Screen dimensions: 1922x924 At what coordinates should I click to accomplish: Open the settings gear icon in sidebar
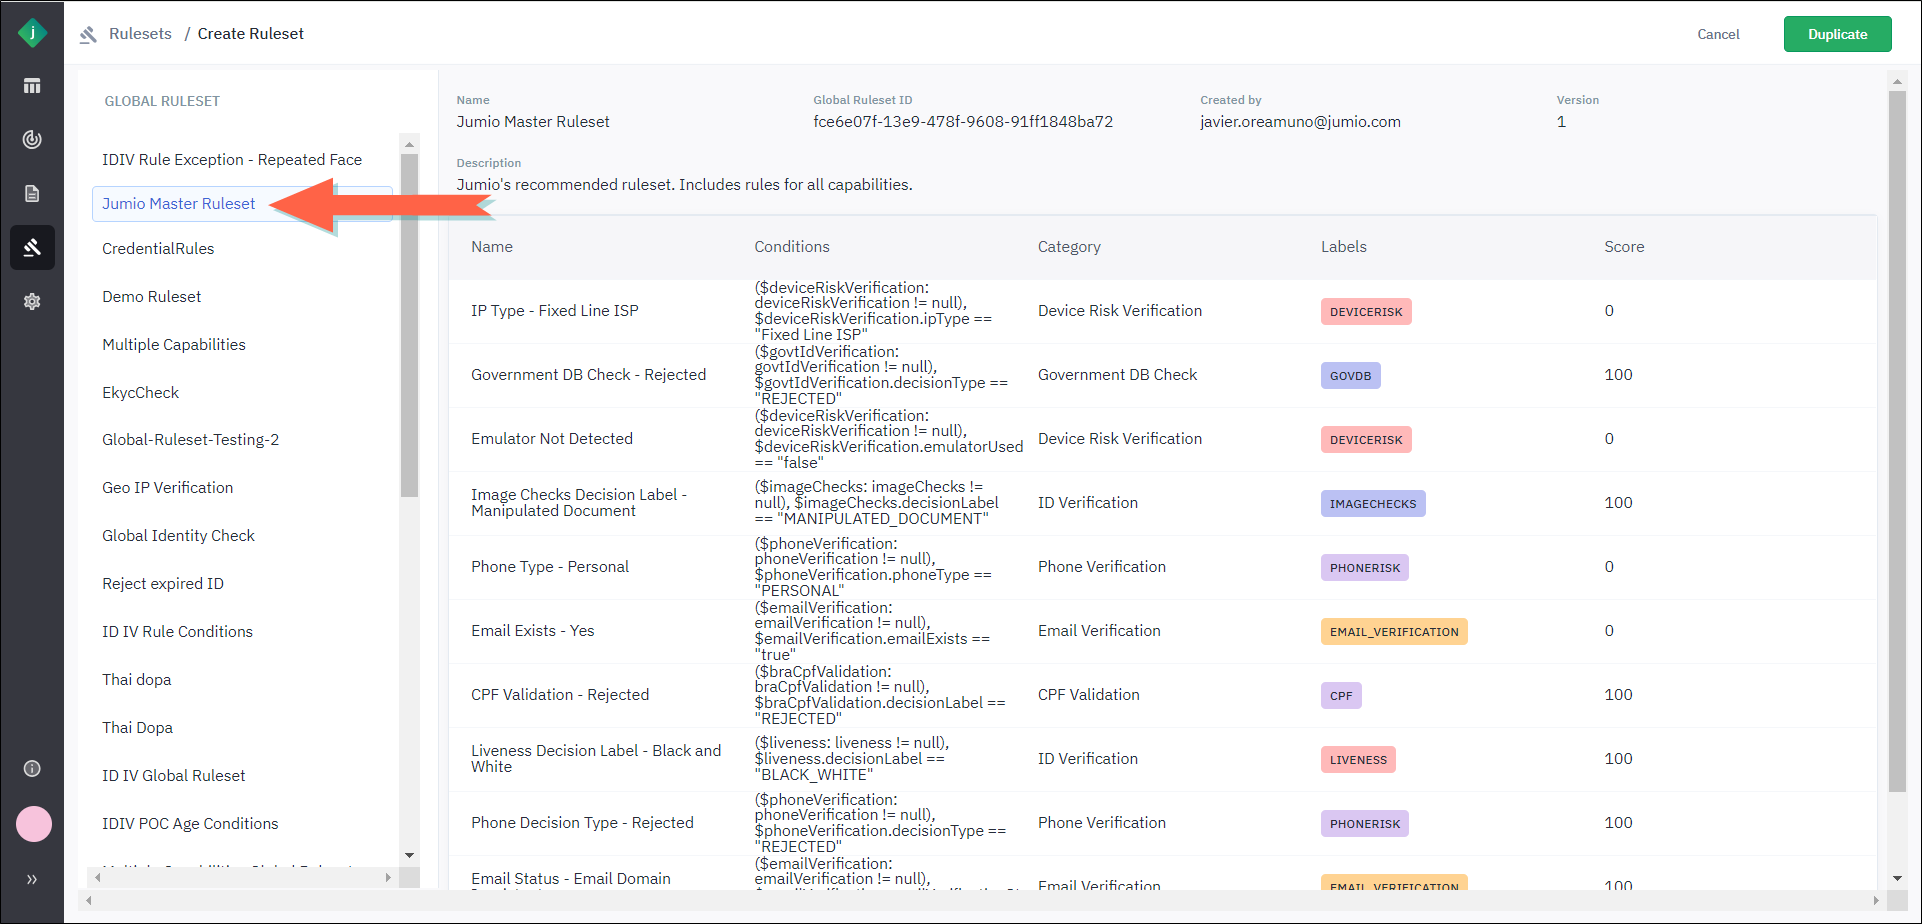point(32,301)
